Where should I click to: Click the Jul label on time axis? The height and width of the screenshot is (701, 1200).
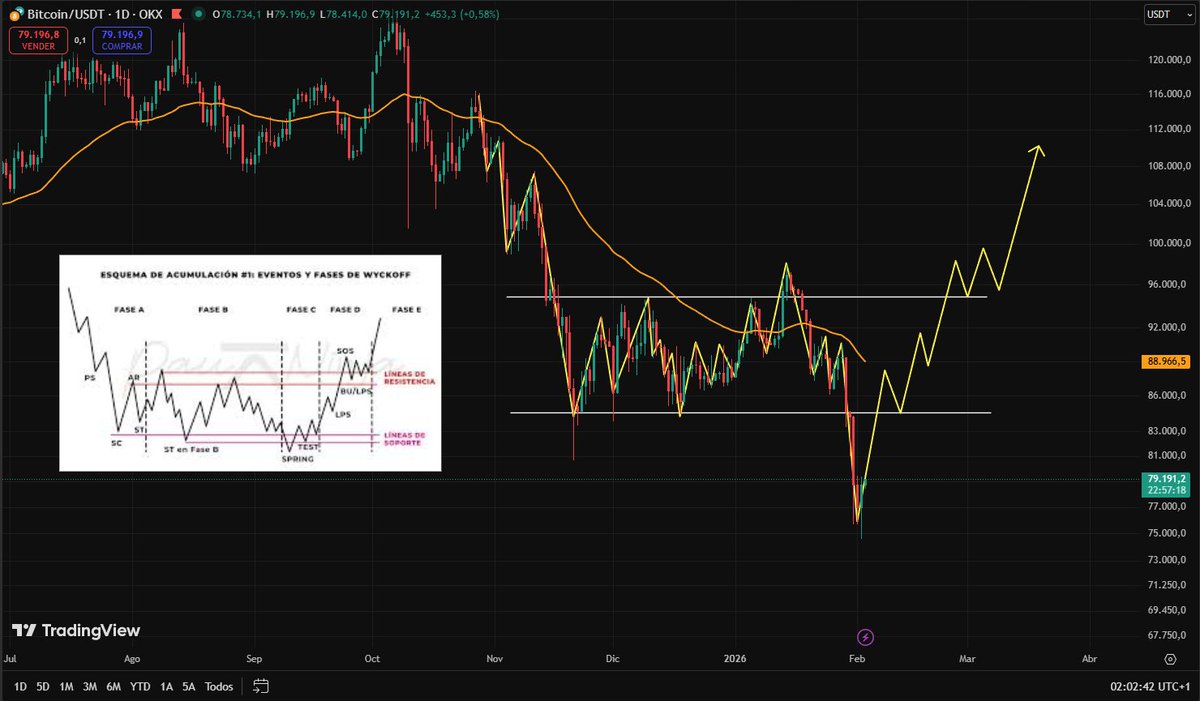click(x=10, y=660)
